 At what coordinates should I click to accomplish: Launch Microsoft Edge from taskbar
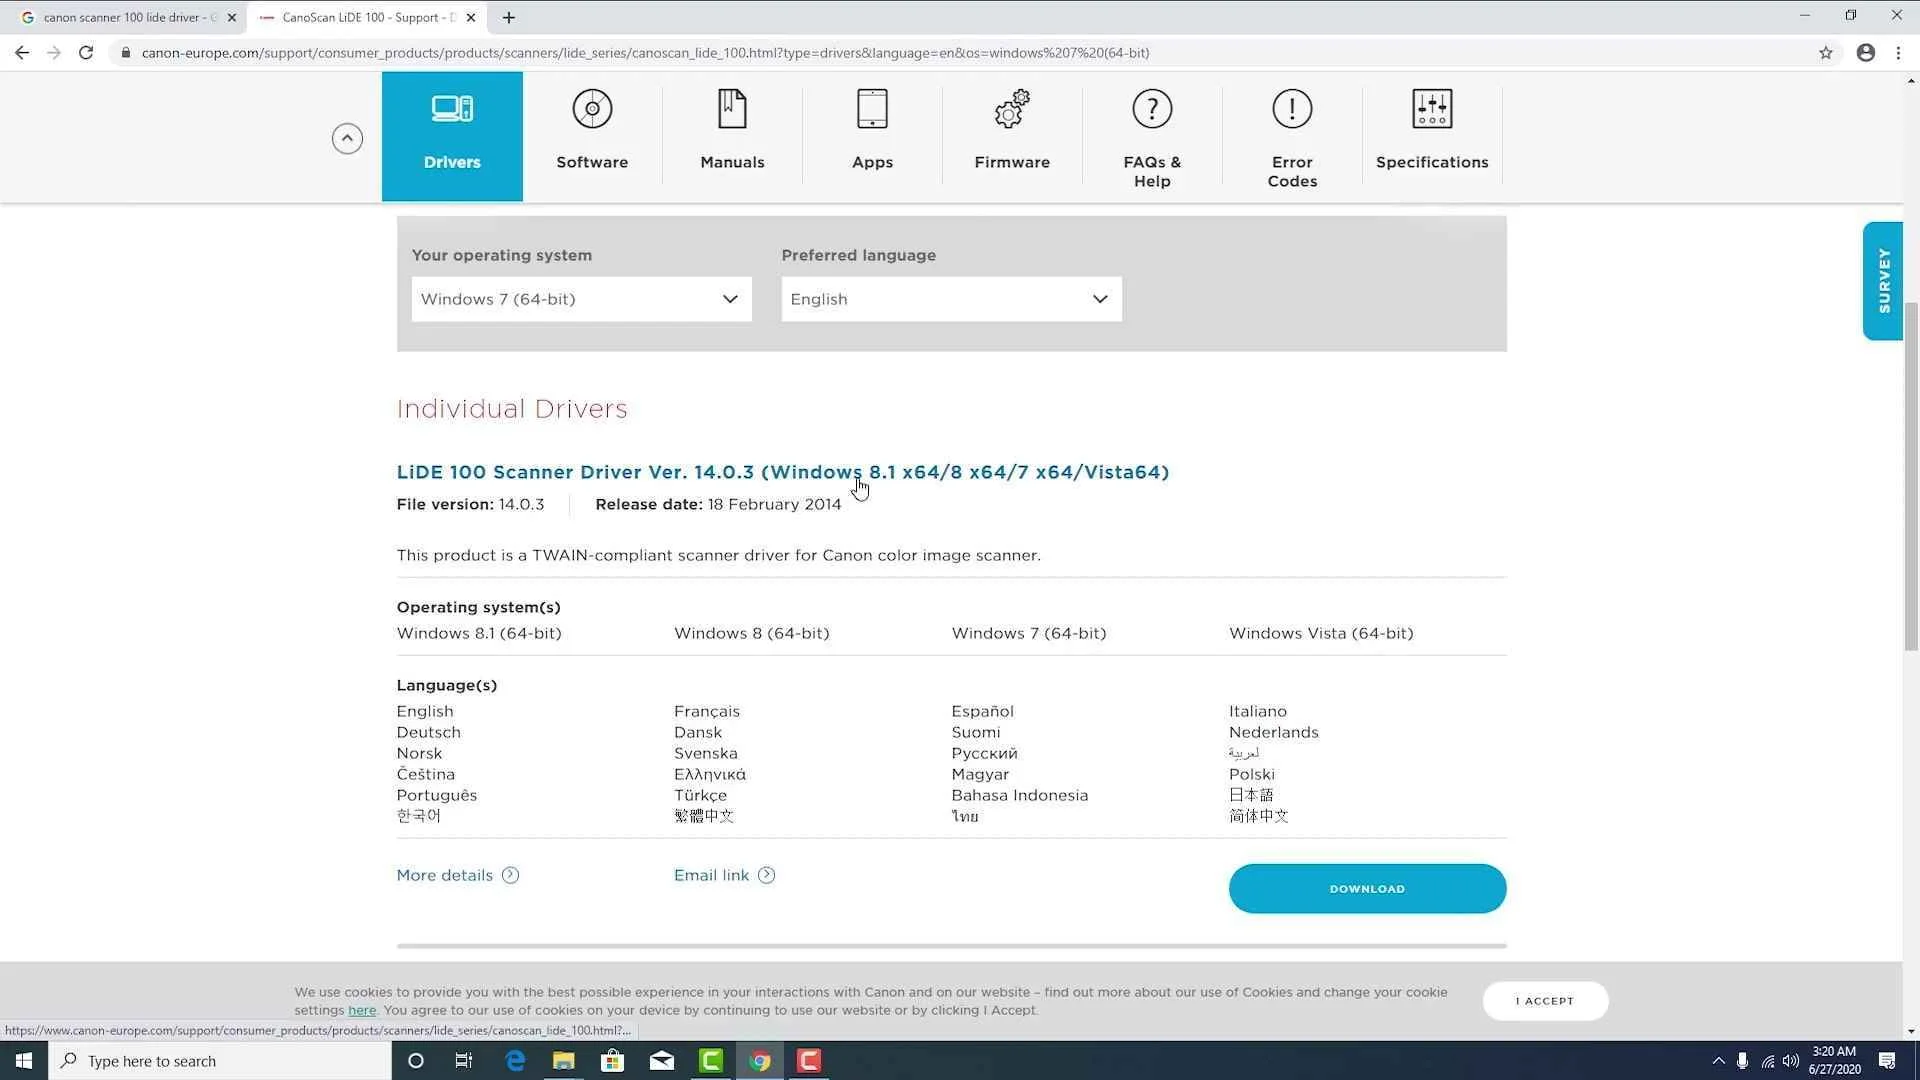point(515,1061)
